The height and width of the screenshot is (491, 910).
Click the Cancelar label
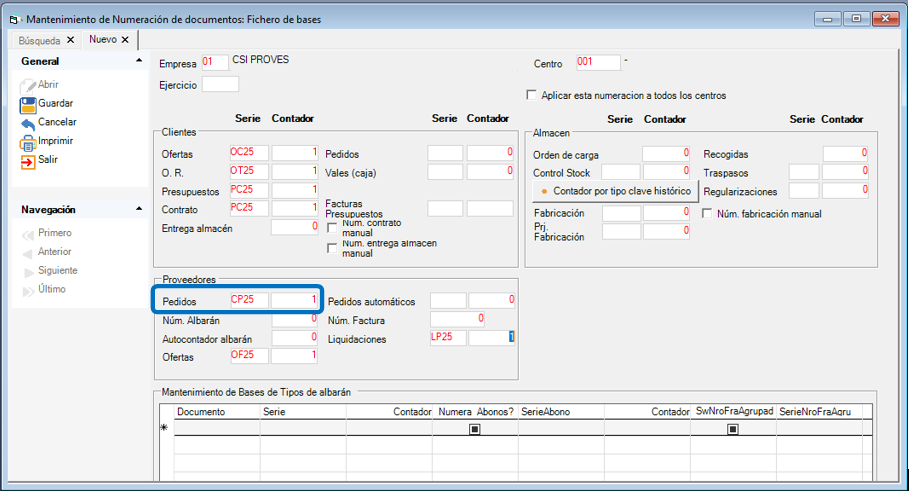coord(57,122)
